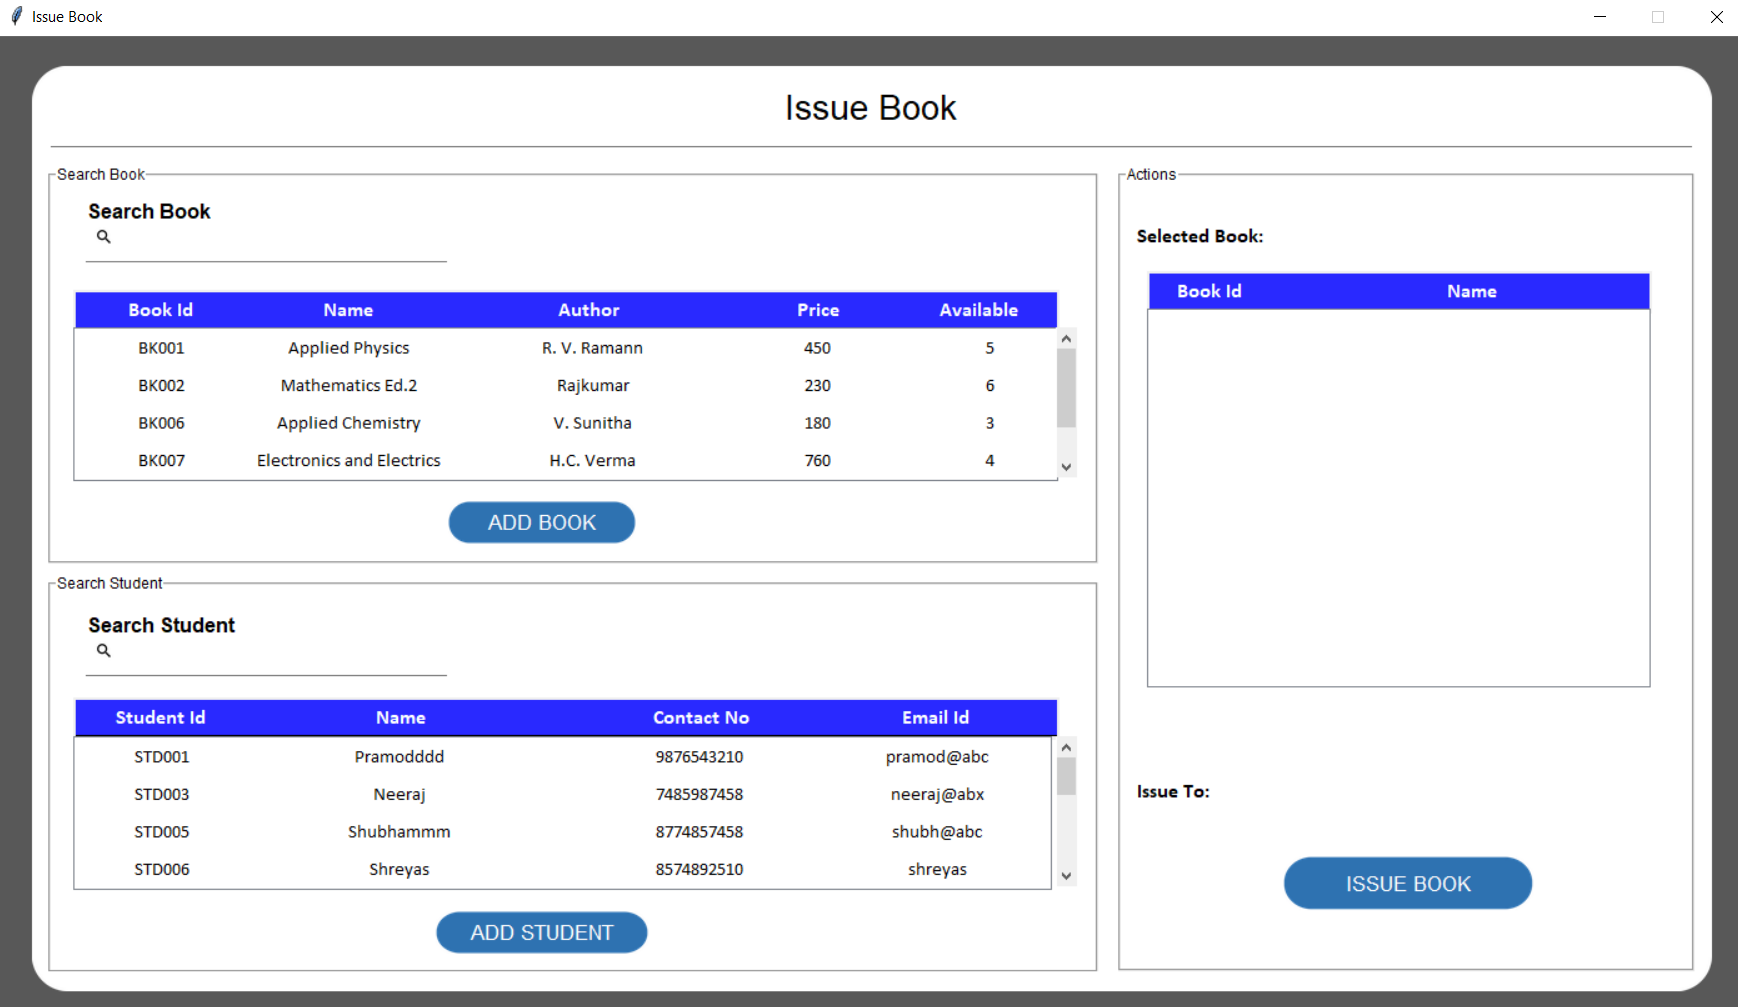The width and height of the screenshot is (1738, 1007).
Task: Select student STD003 Neeraj
Action: 399,795
